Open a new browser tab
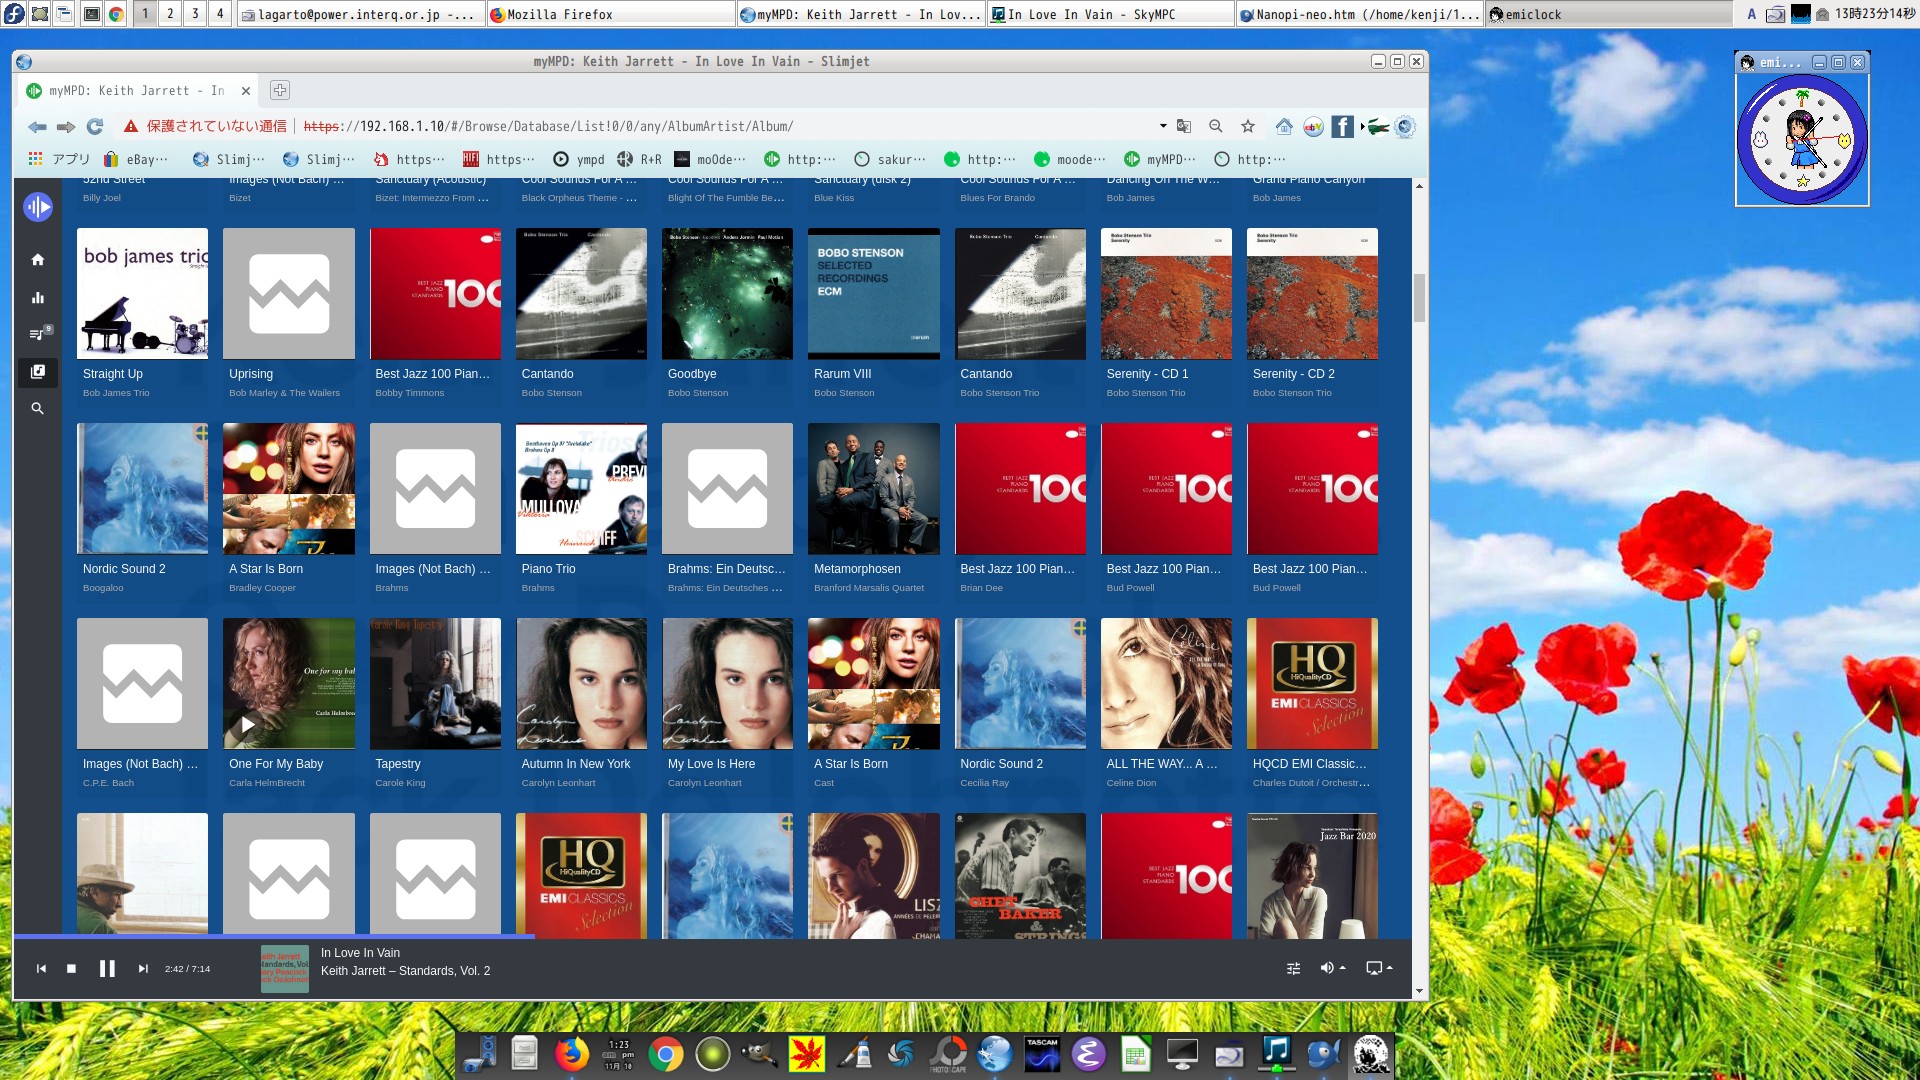 click(280, 90)
